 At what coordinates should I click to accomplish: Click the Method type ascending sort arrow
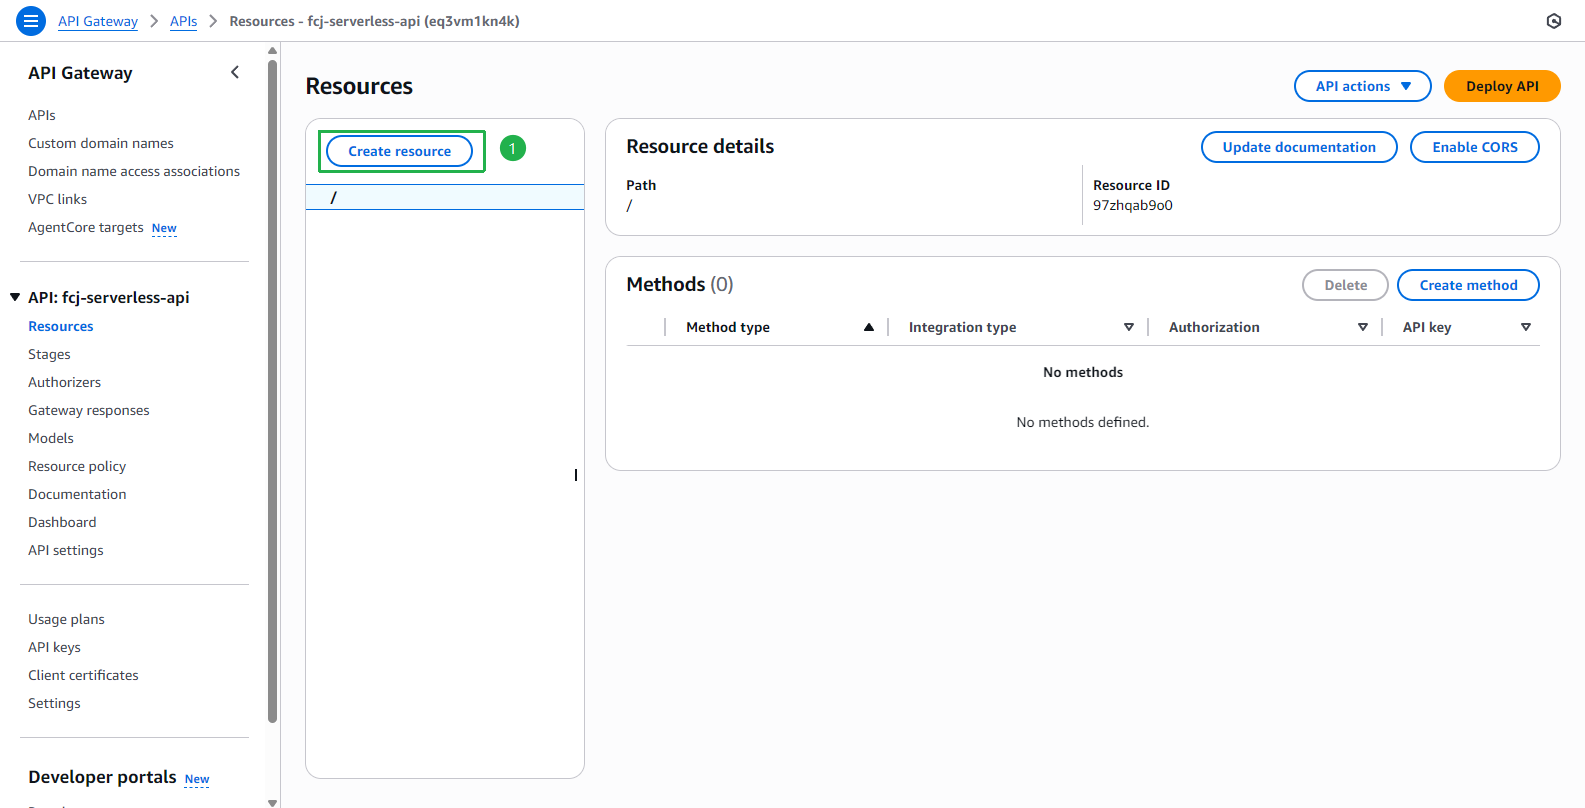869,327
